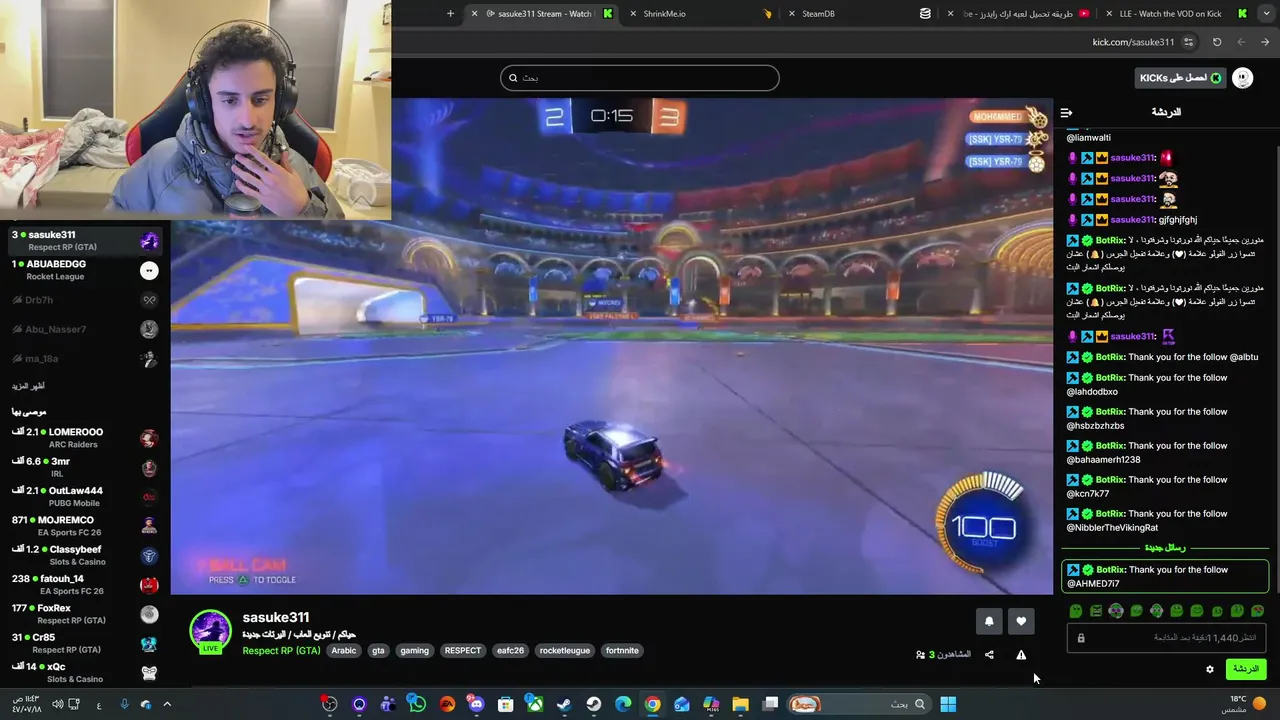Screen dimensions: 1280x720
Task: Close the ShrinkMe.io tab
Action: point(633,14)
